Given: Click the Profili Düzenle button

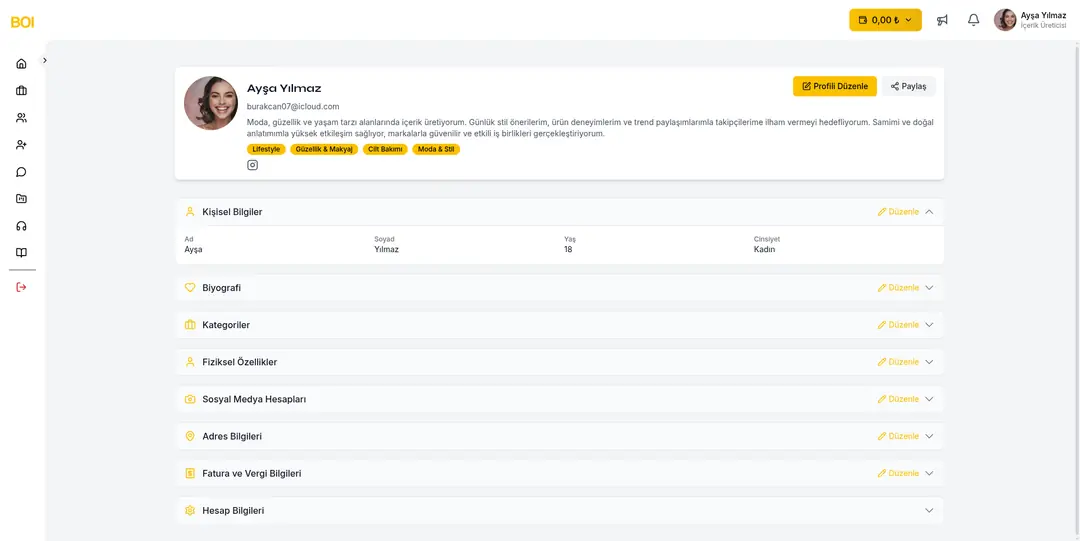Looking at the screenshot, I should (x=834, y=86).
